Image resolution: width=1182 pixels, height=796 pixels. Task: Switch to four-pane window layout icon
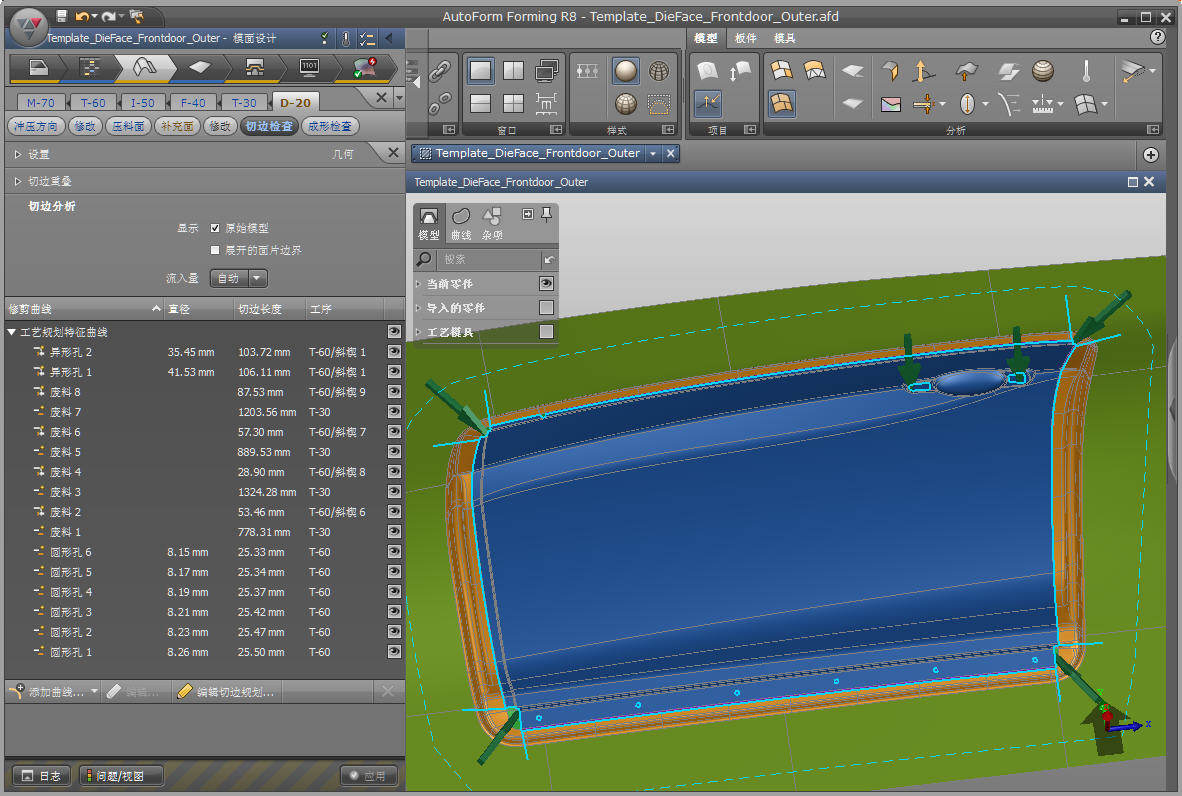[x=513, y=103]
